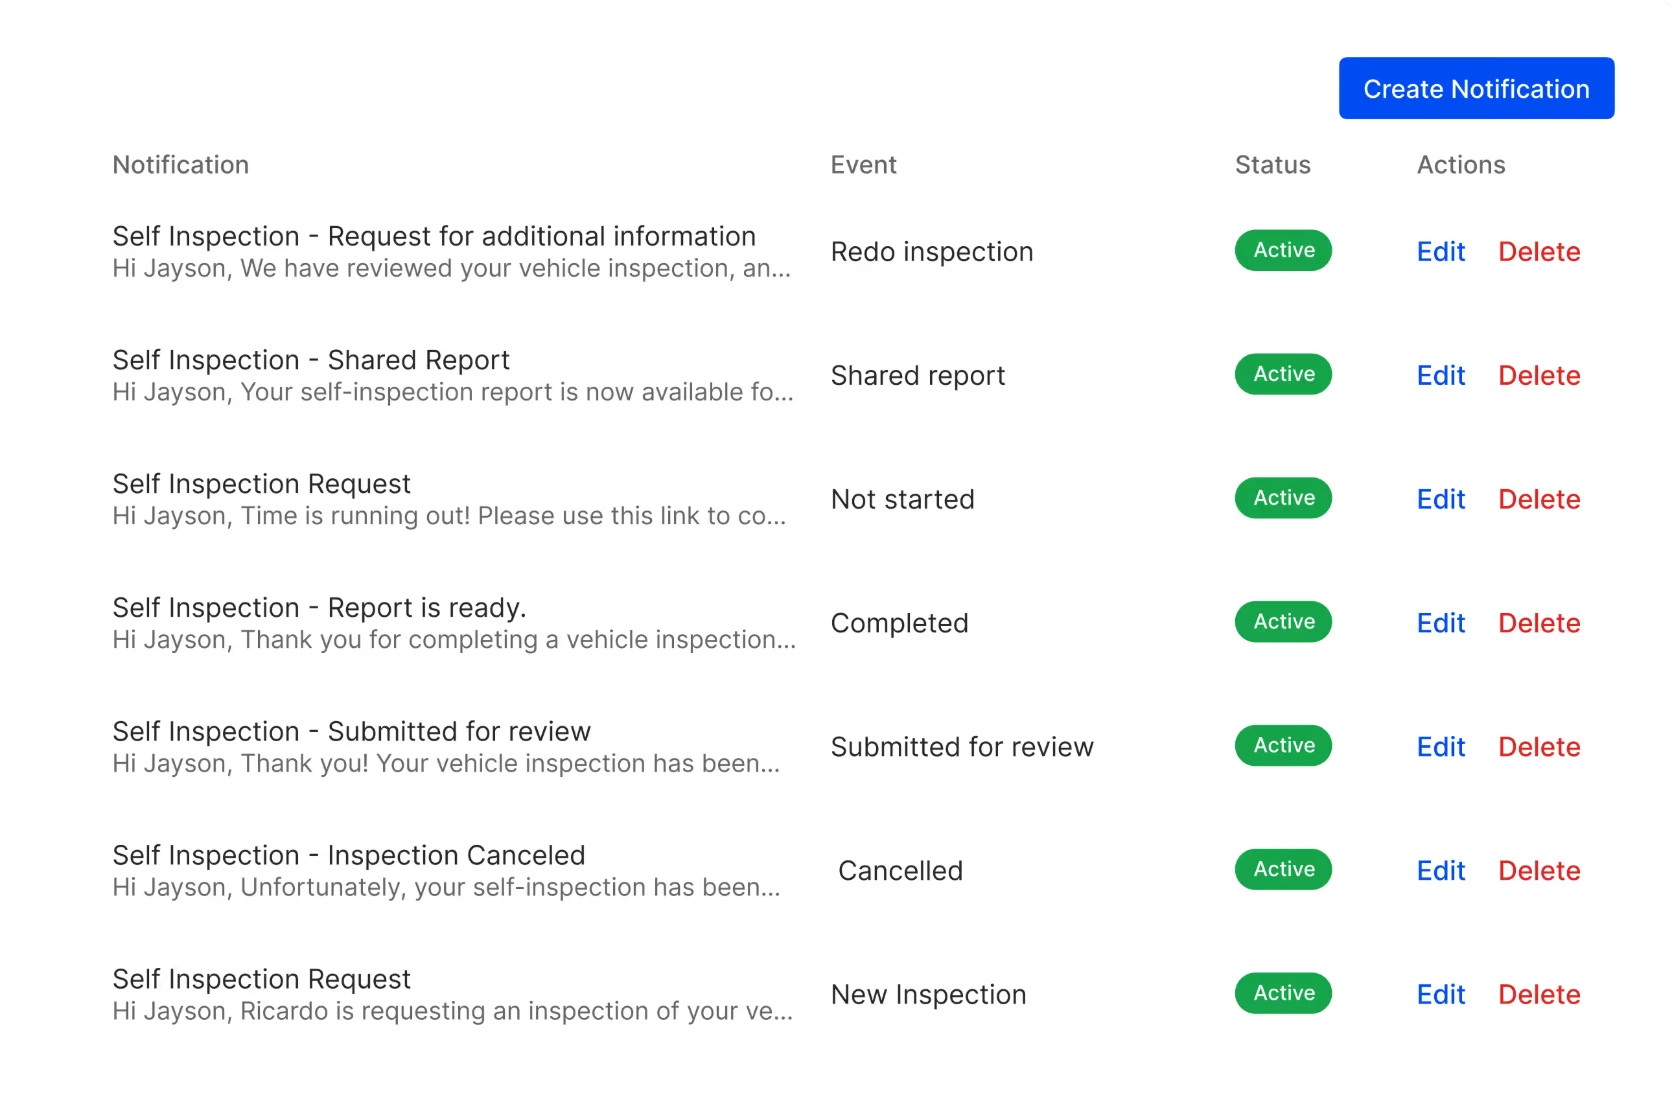1672x1104 pixels.
Task: Edit the Redo inspection notification
Action: coord(1441,251)
